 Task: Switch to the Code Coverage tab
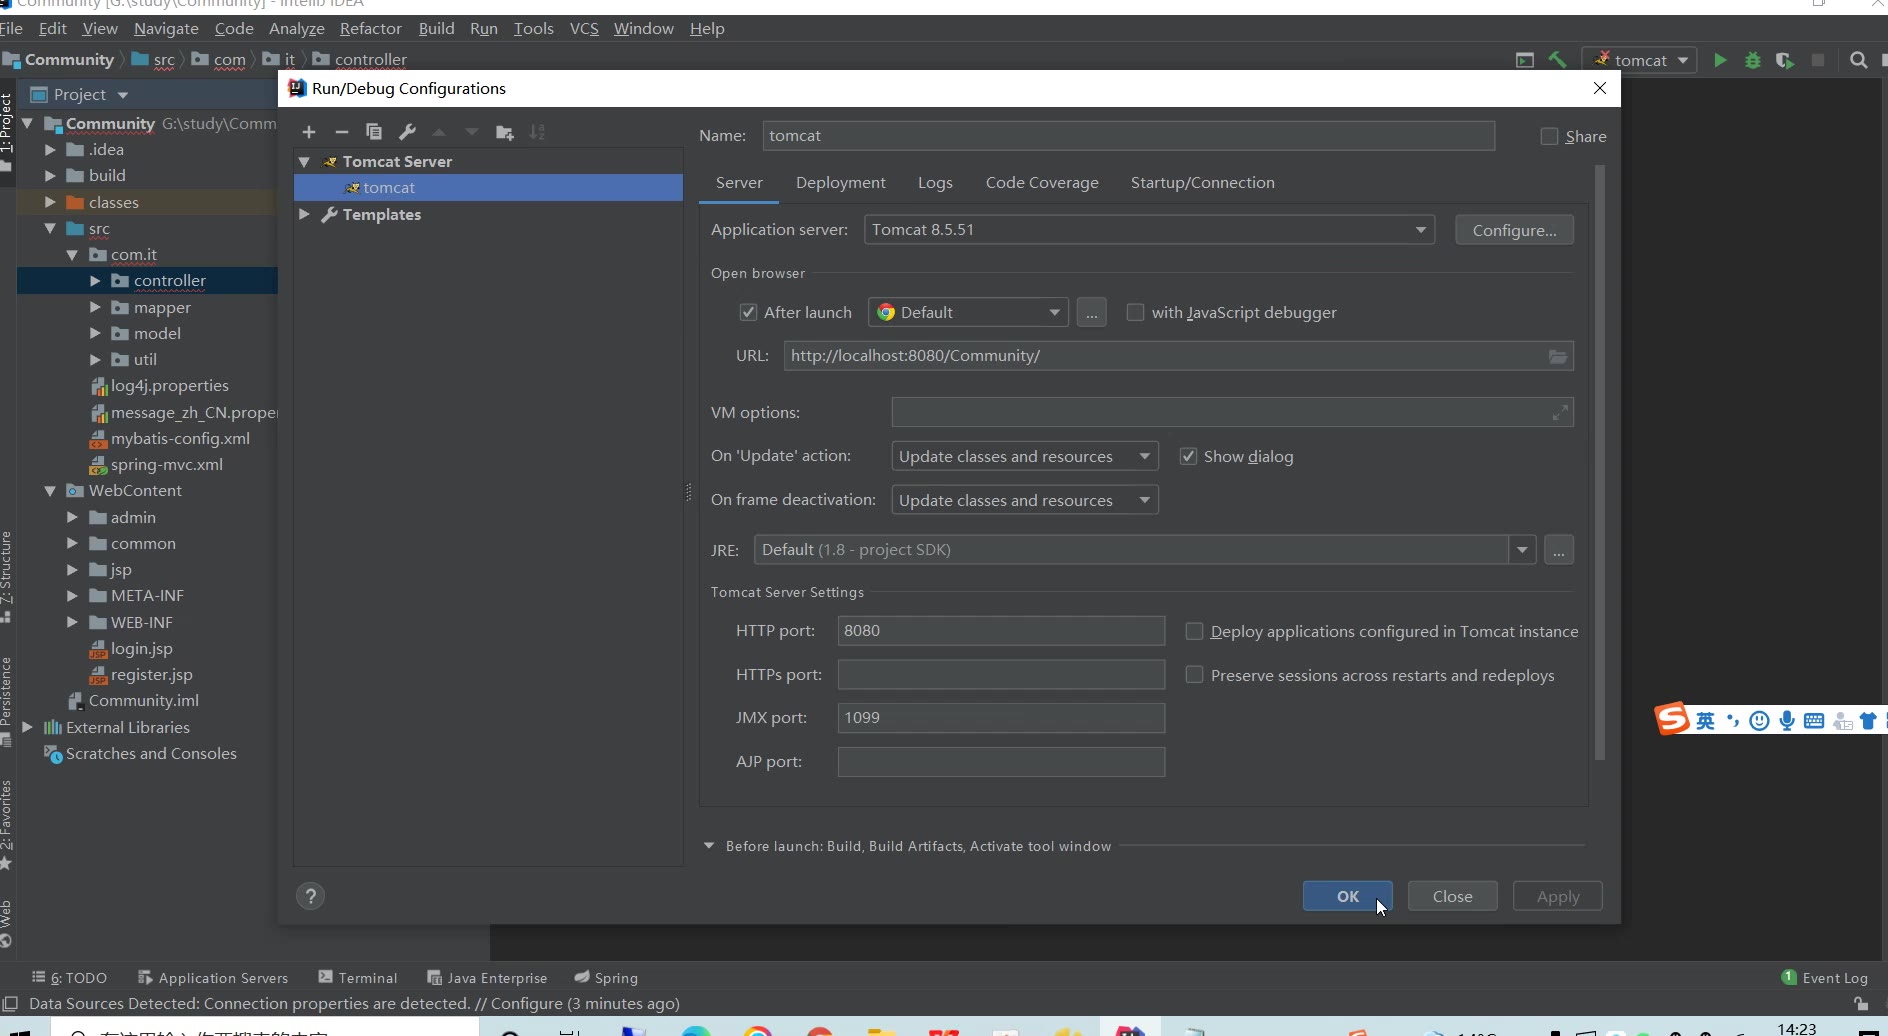point(1042,183)
